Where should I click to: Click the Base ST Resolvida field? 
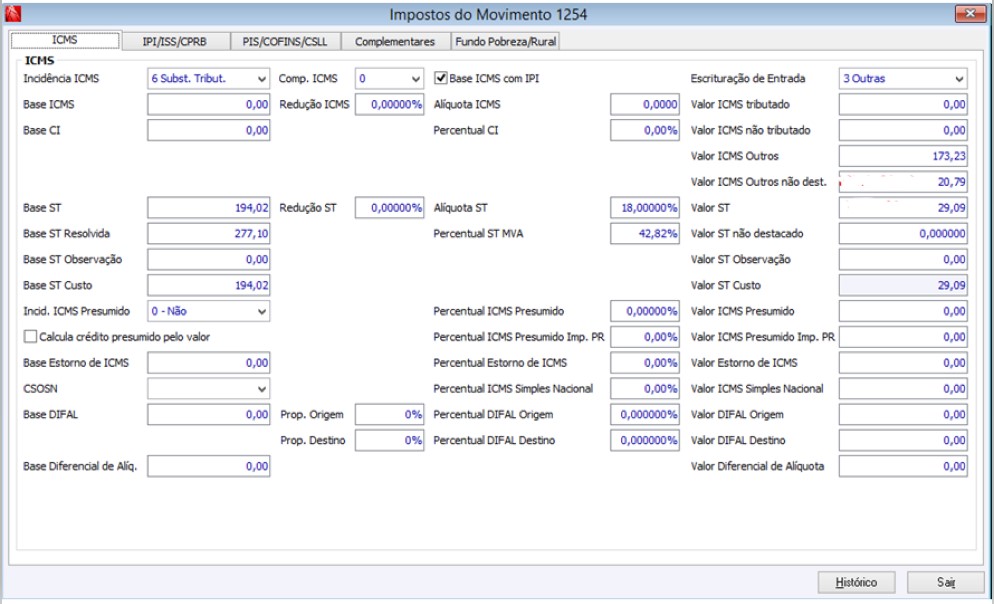point(209,234)
